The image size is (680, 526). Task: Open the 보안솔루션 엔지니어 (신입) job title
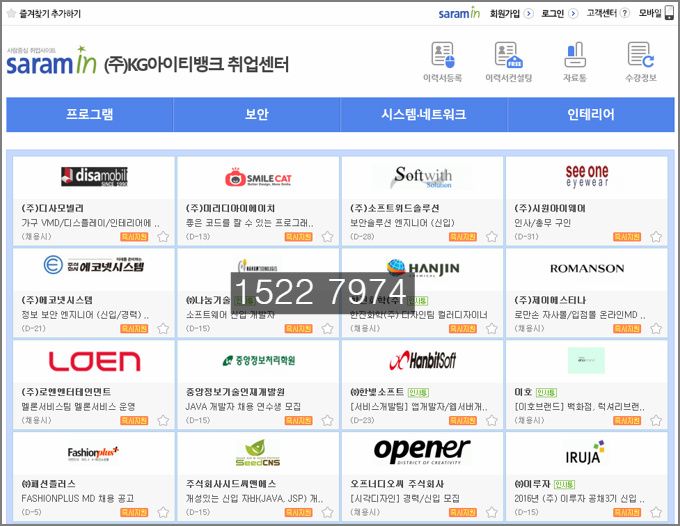click(x=402, y=223)
